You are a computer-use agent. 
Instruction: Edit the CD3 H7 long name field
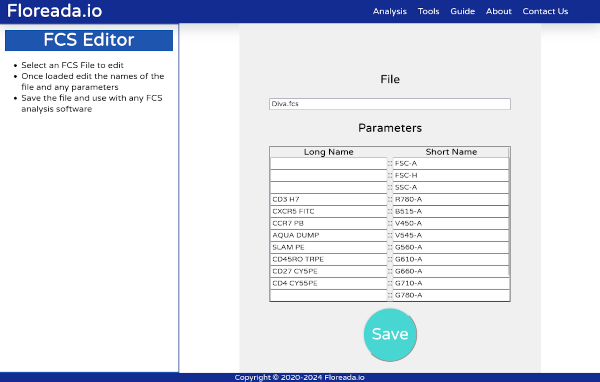(x=329, y=199)
